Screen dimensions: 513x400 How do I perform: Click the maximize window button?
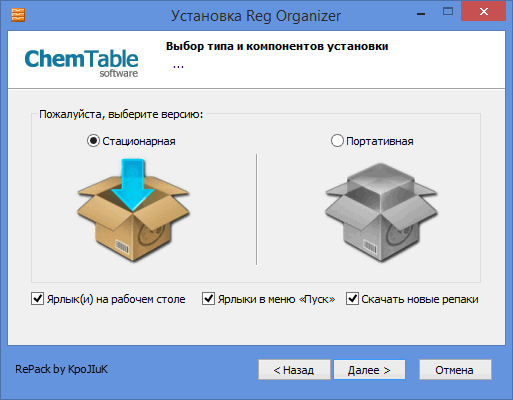[x=448, y=12]
